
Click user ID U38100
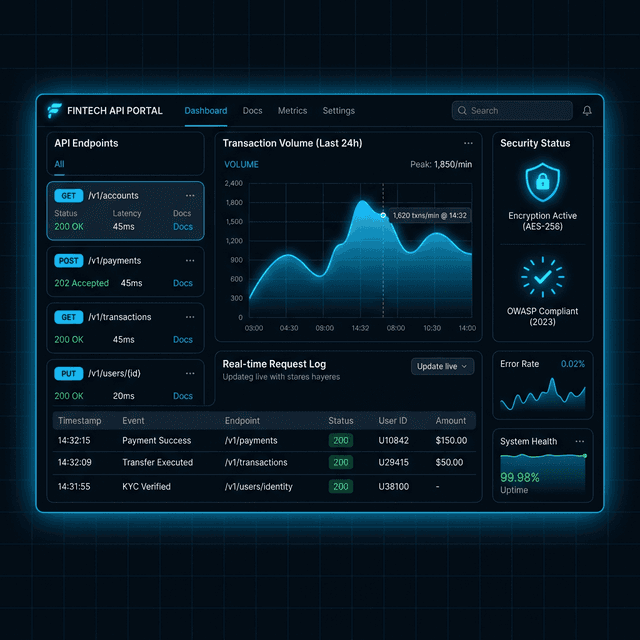click(x=393, y=487)
